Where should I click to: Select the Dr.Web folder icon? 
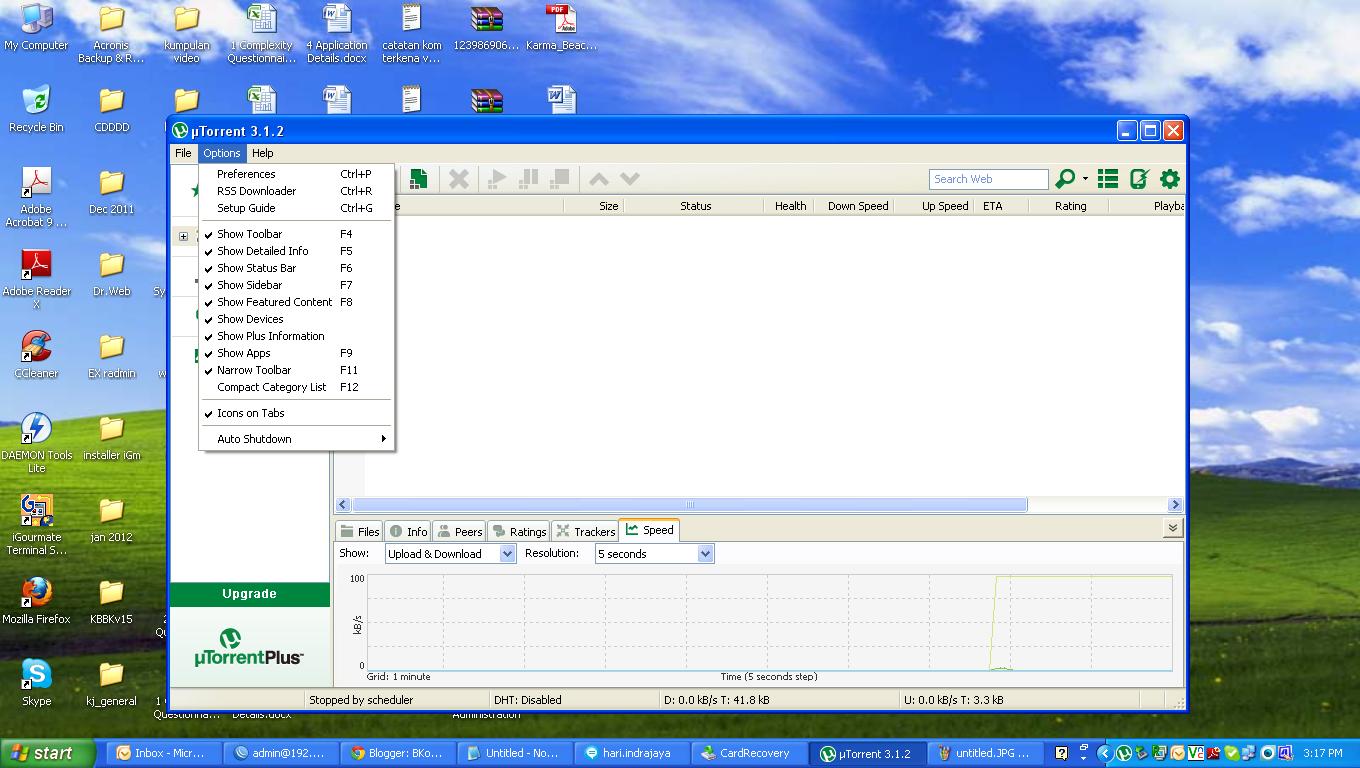tap(111, 274)
